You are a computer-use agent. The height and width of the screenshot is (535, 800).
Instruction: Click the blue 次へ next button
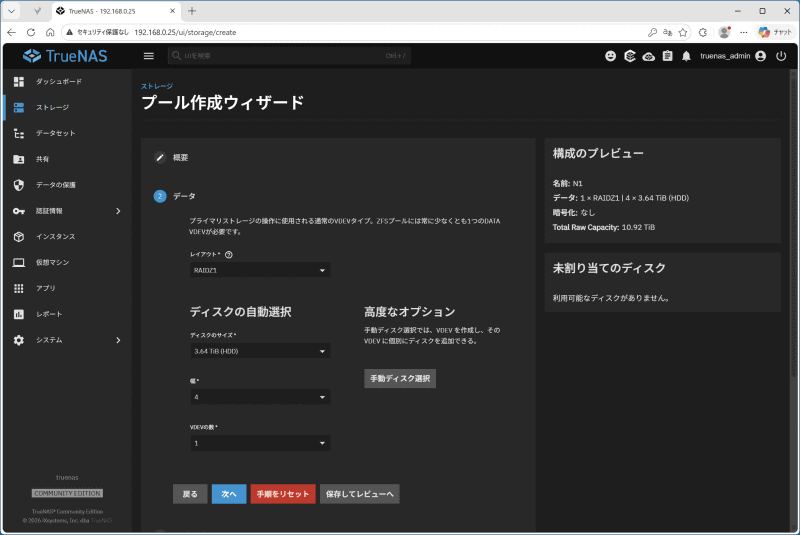tap(229, 494)
